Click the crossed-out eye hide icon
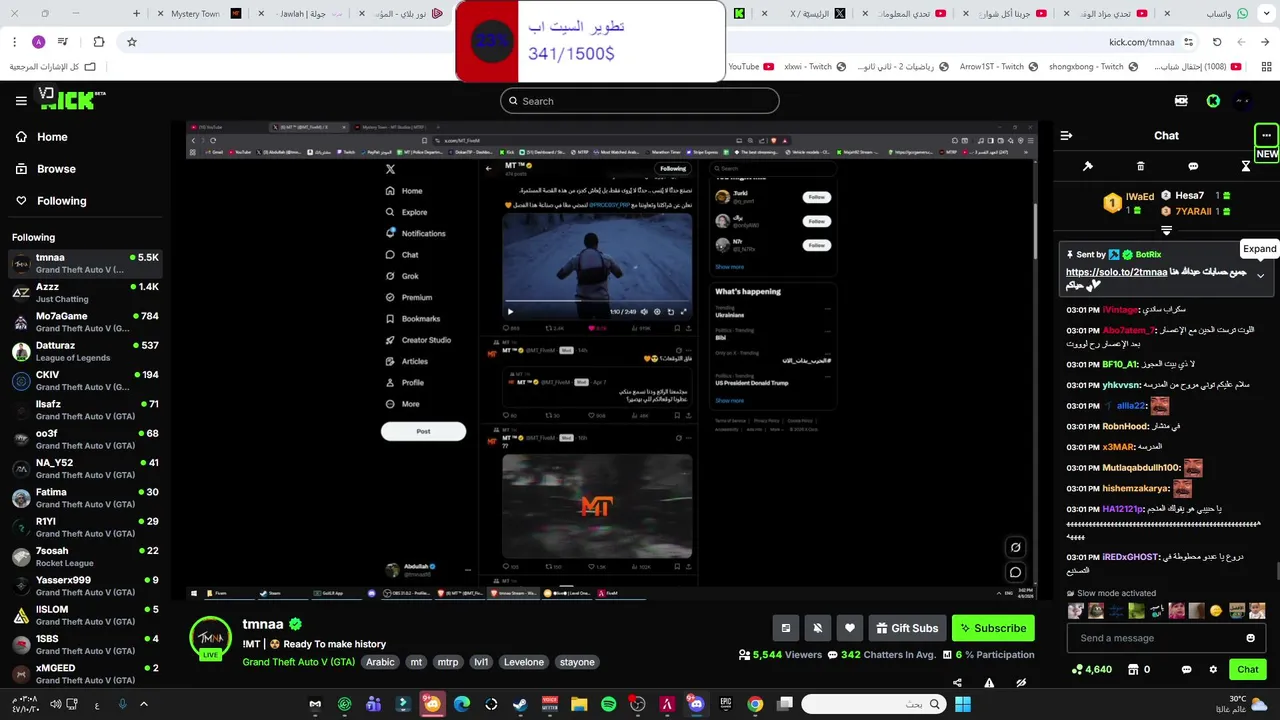This screenshot has width=1280, height=720. [x=1021, y=683]
